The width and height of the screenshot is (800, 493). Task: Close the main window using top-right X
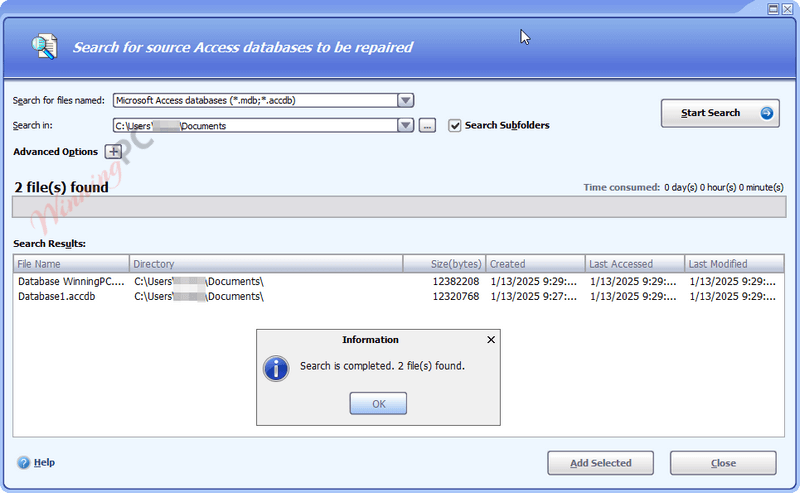pos(787,9)
